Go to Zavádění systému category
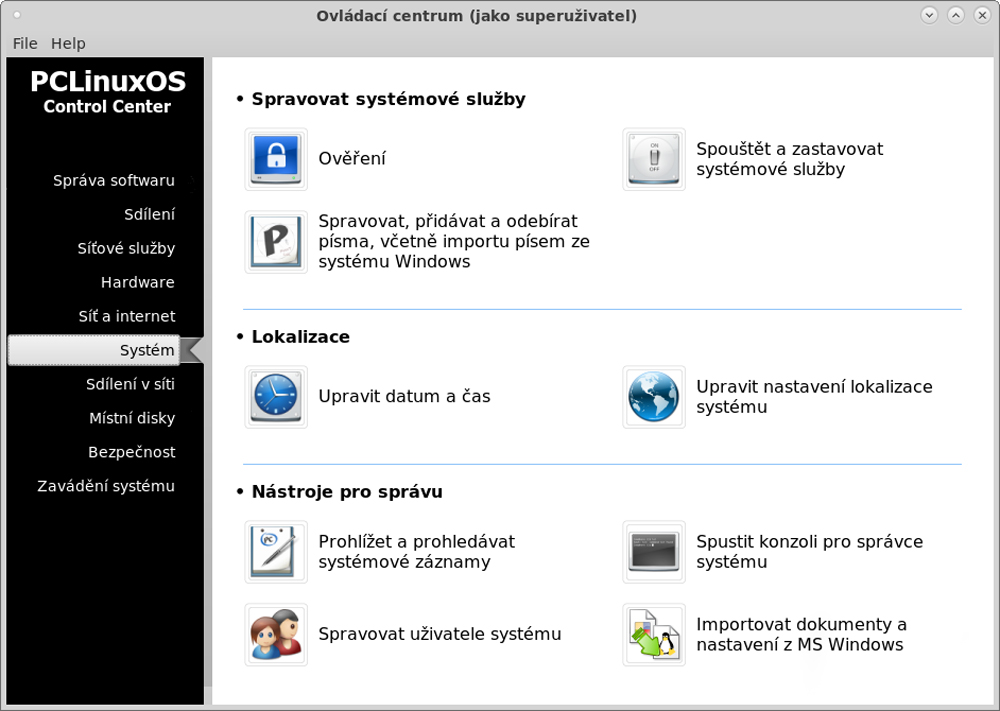This screenshot has width=1000, height=711. coord(106,486)
